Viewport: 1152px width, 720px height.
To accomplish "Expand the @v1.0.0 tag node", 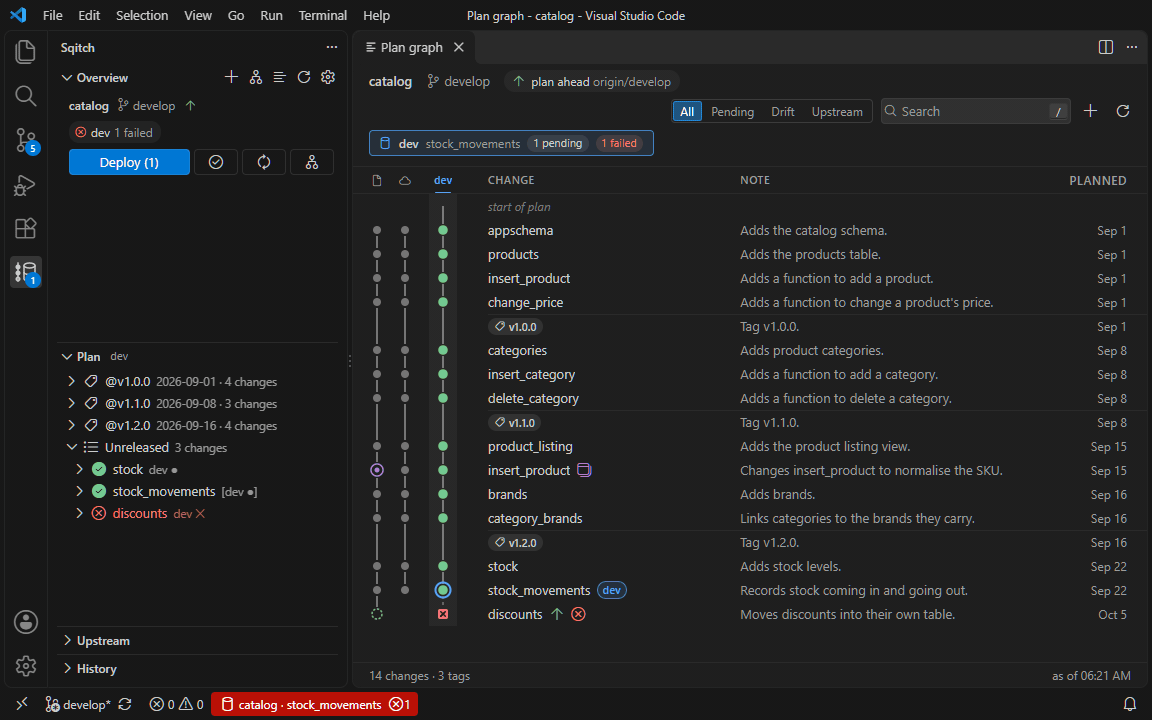I will coord(71,381).
